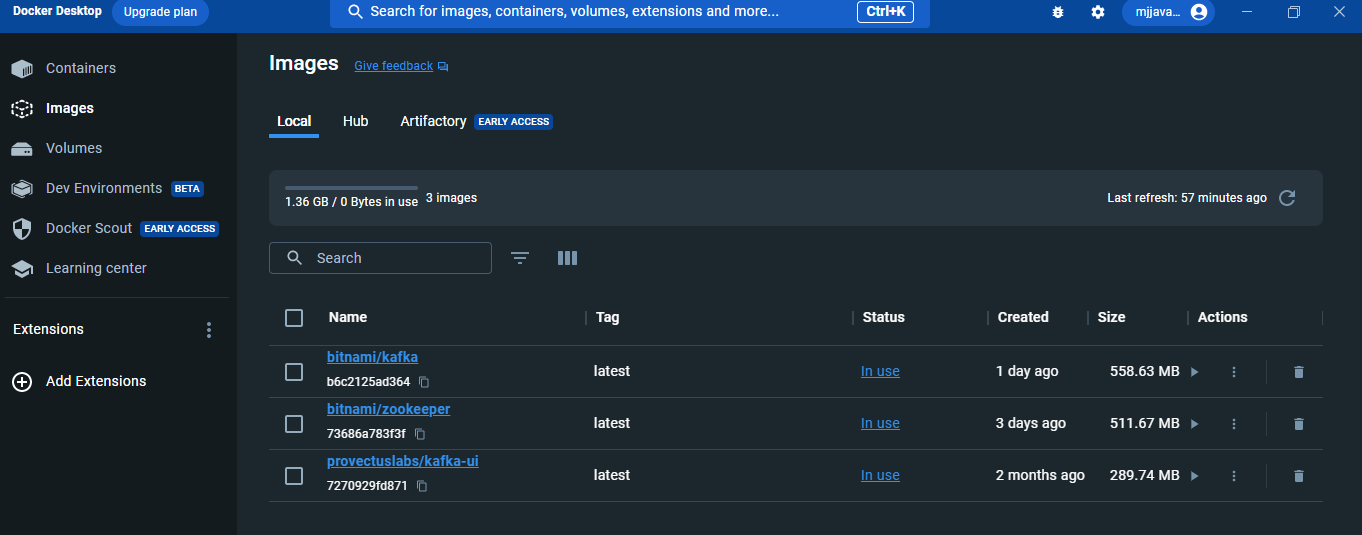This screenshot has width=1362, height=535.
Task: Open the filter icon next to Search
Action: tap(520, 258)
